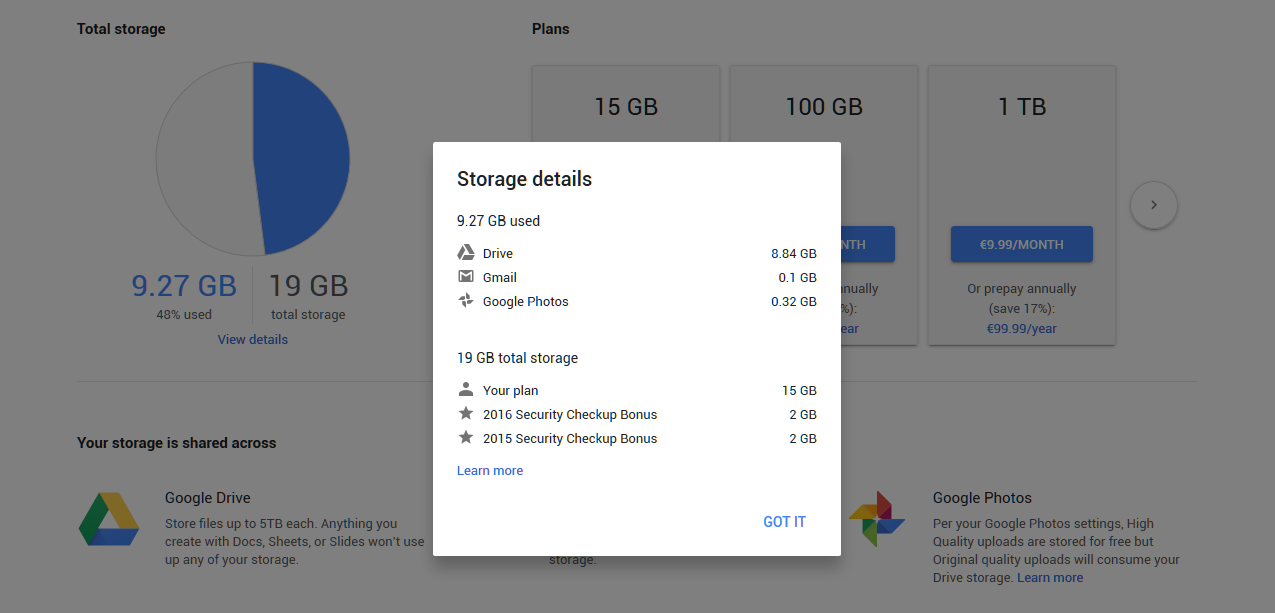Select the 1 TB plan heading
Viewport: 1275px width, 613px height.
tap(1022, 107)
